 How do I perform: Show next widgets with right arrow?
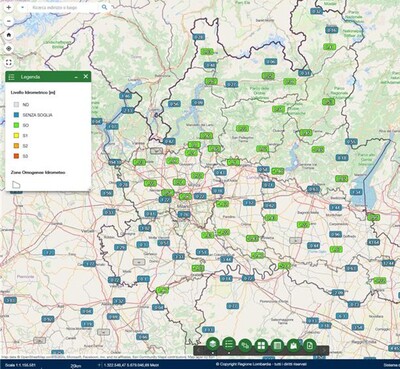(x=324, y=351)
